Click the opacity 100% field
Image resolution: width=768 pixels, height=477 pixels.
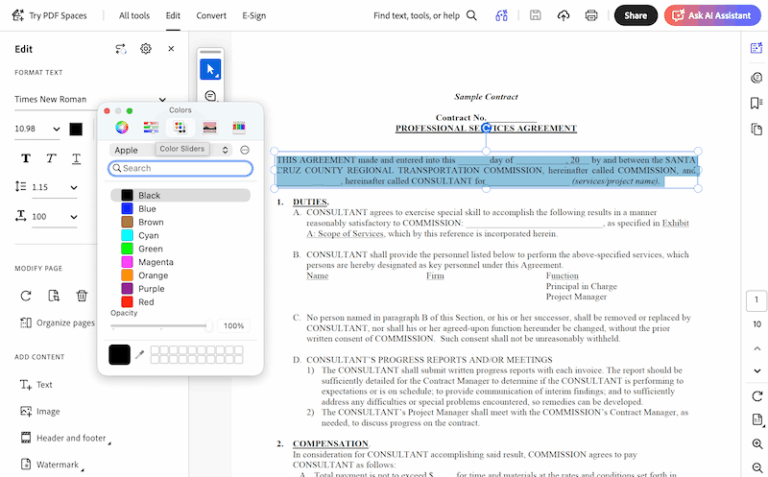[234, 326]
